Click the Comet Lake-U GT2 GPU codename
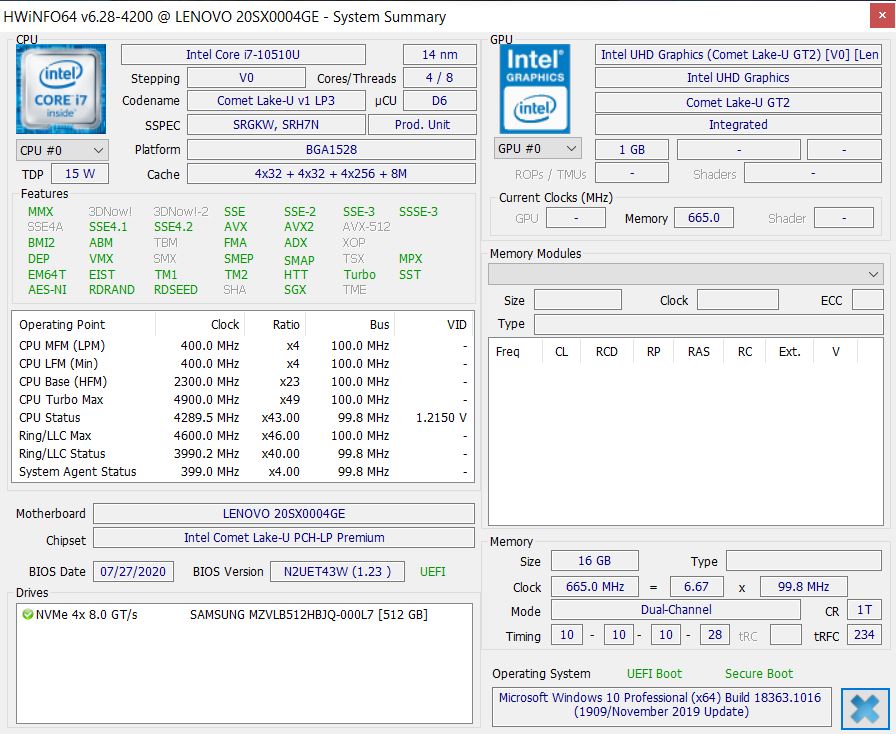Image resolution: width=896 pixels, height=734 pixels. point(738,102)
